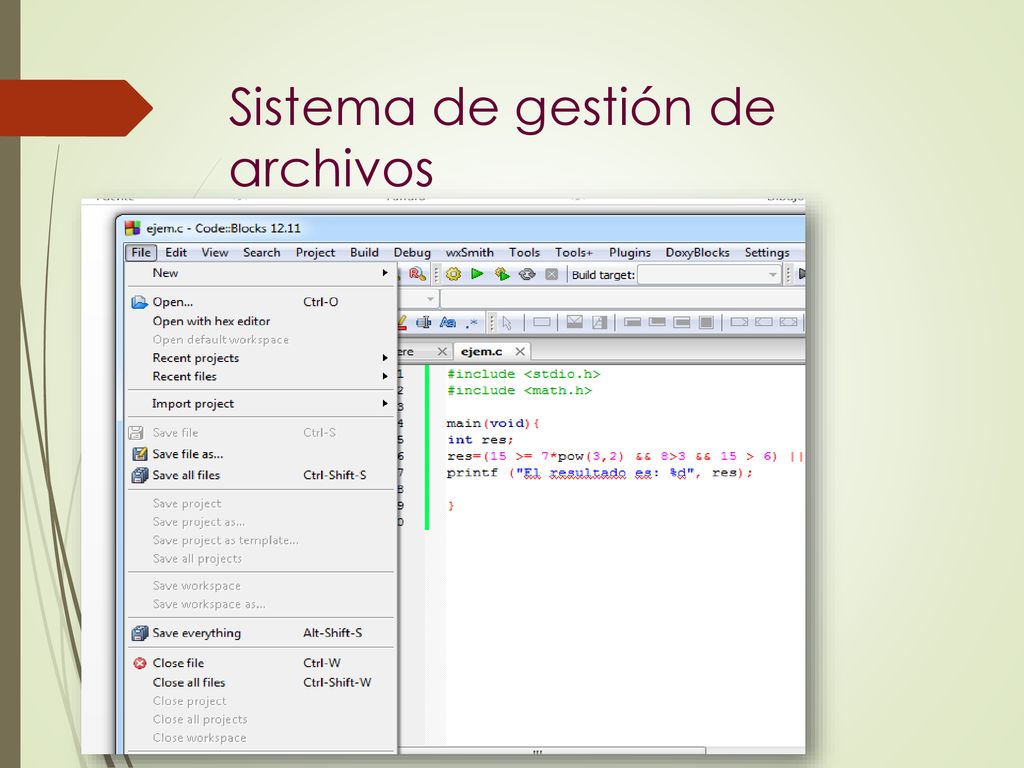Open the Build menu
1024x768 pixels.
pos(364,252)
